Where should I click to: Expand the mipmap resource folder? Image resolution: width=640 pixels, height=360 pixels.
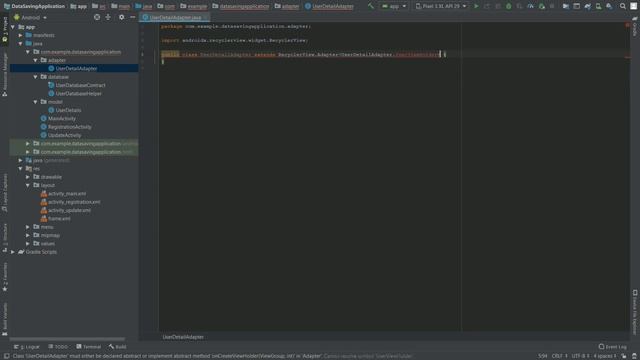point(28,235)
